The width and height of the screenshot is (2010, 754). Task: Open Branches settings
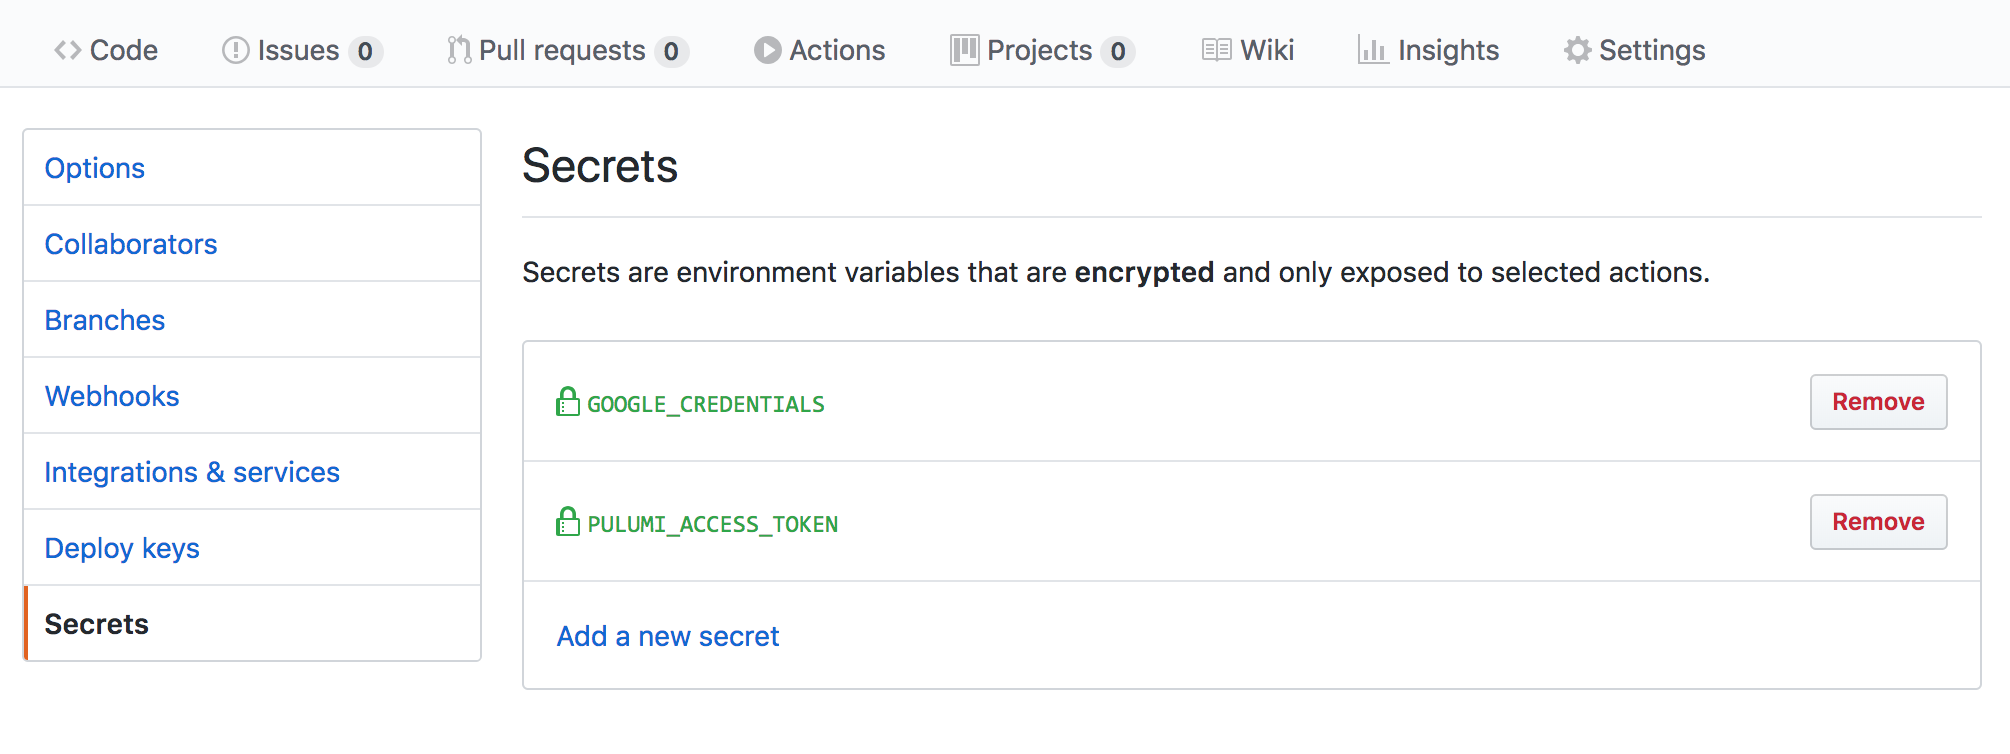coord(105,320)
